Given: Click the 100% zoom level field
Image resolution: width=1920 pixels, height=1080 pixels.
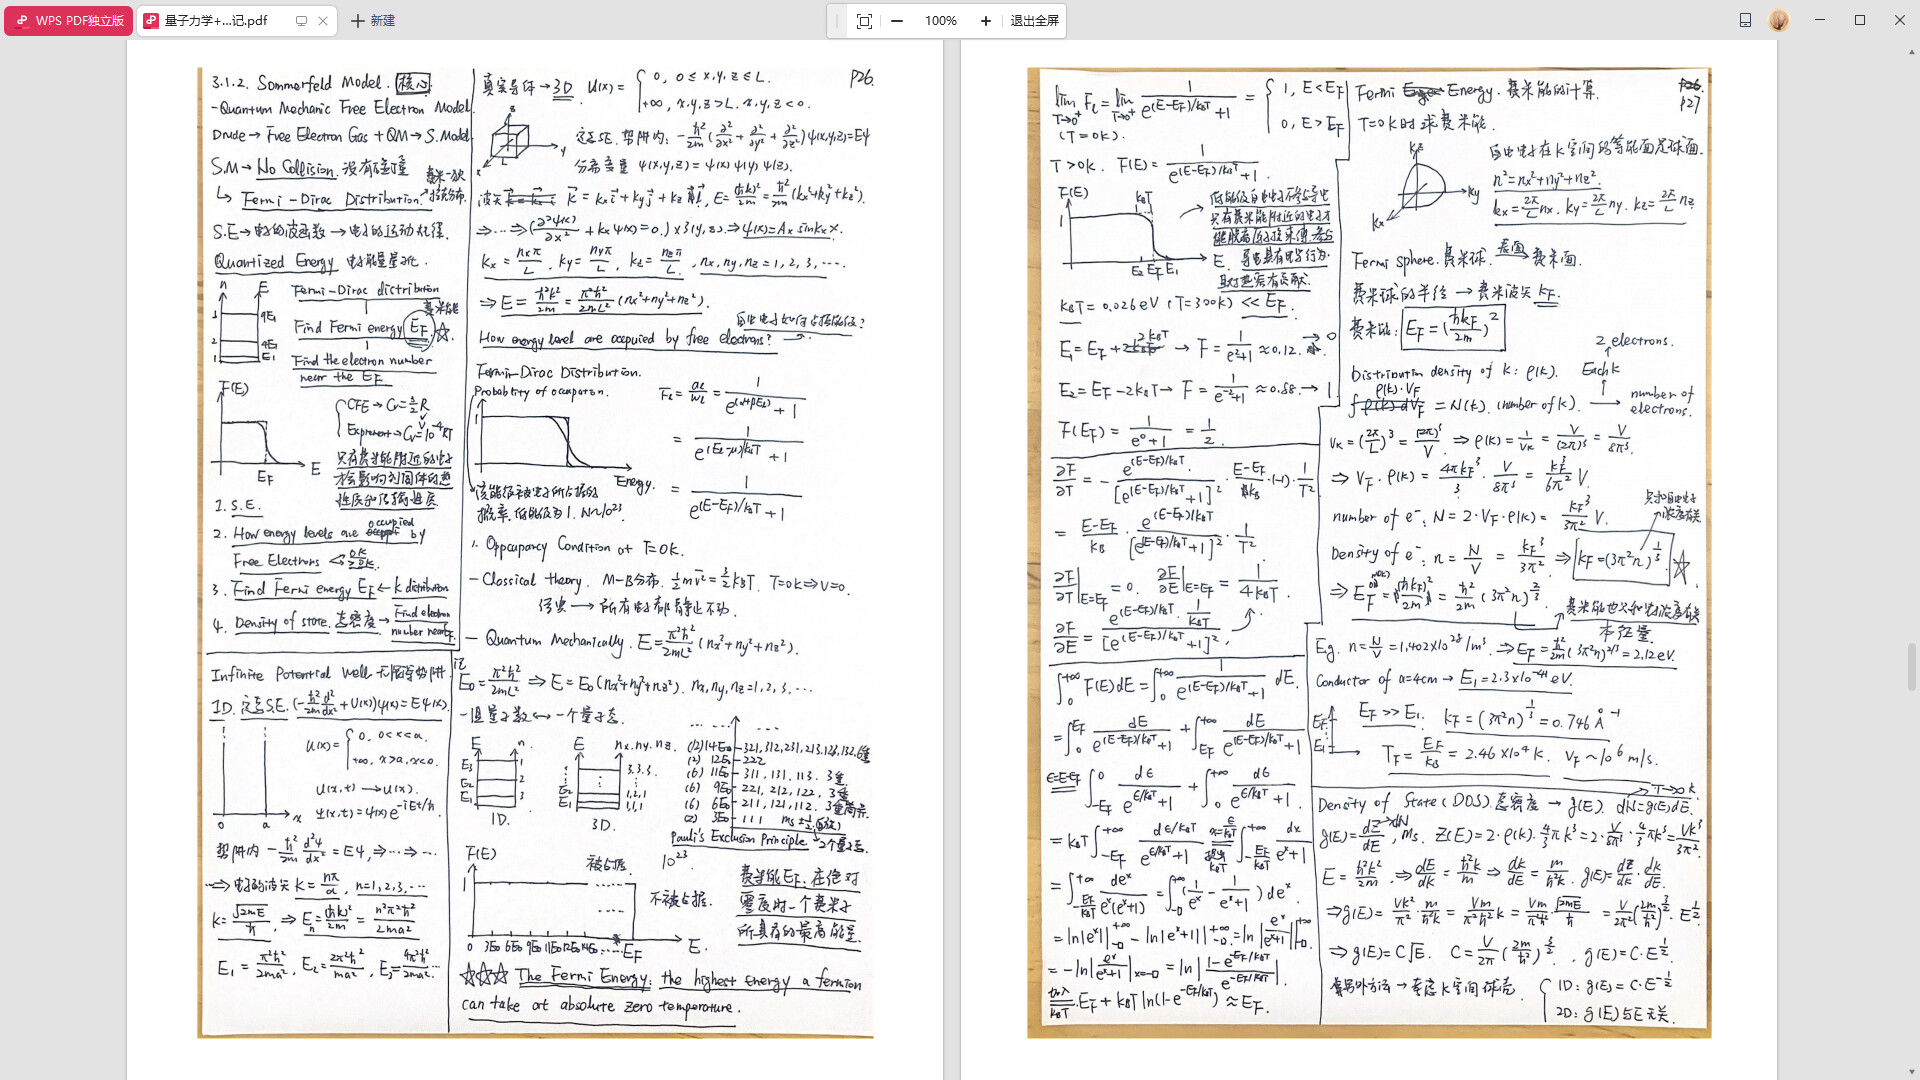Looking at the screenshot, I should [940, 21].
